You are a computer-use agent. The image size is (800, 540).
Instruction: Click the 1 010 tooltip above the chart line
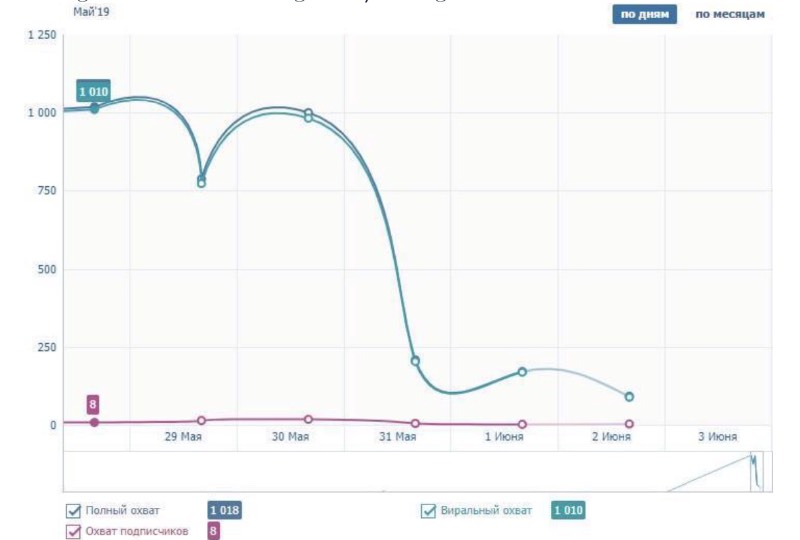[x=93, y=92]
